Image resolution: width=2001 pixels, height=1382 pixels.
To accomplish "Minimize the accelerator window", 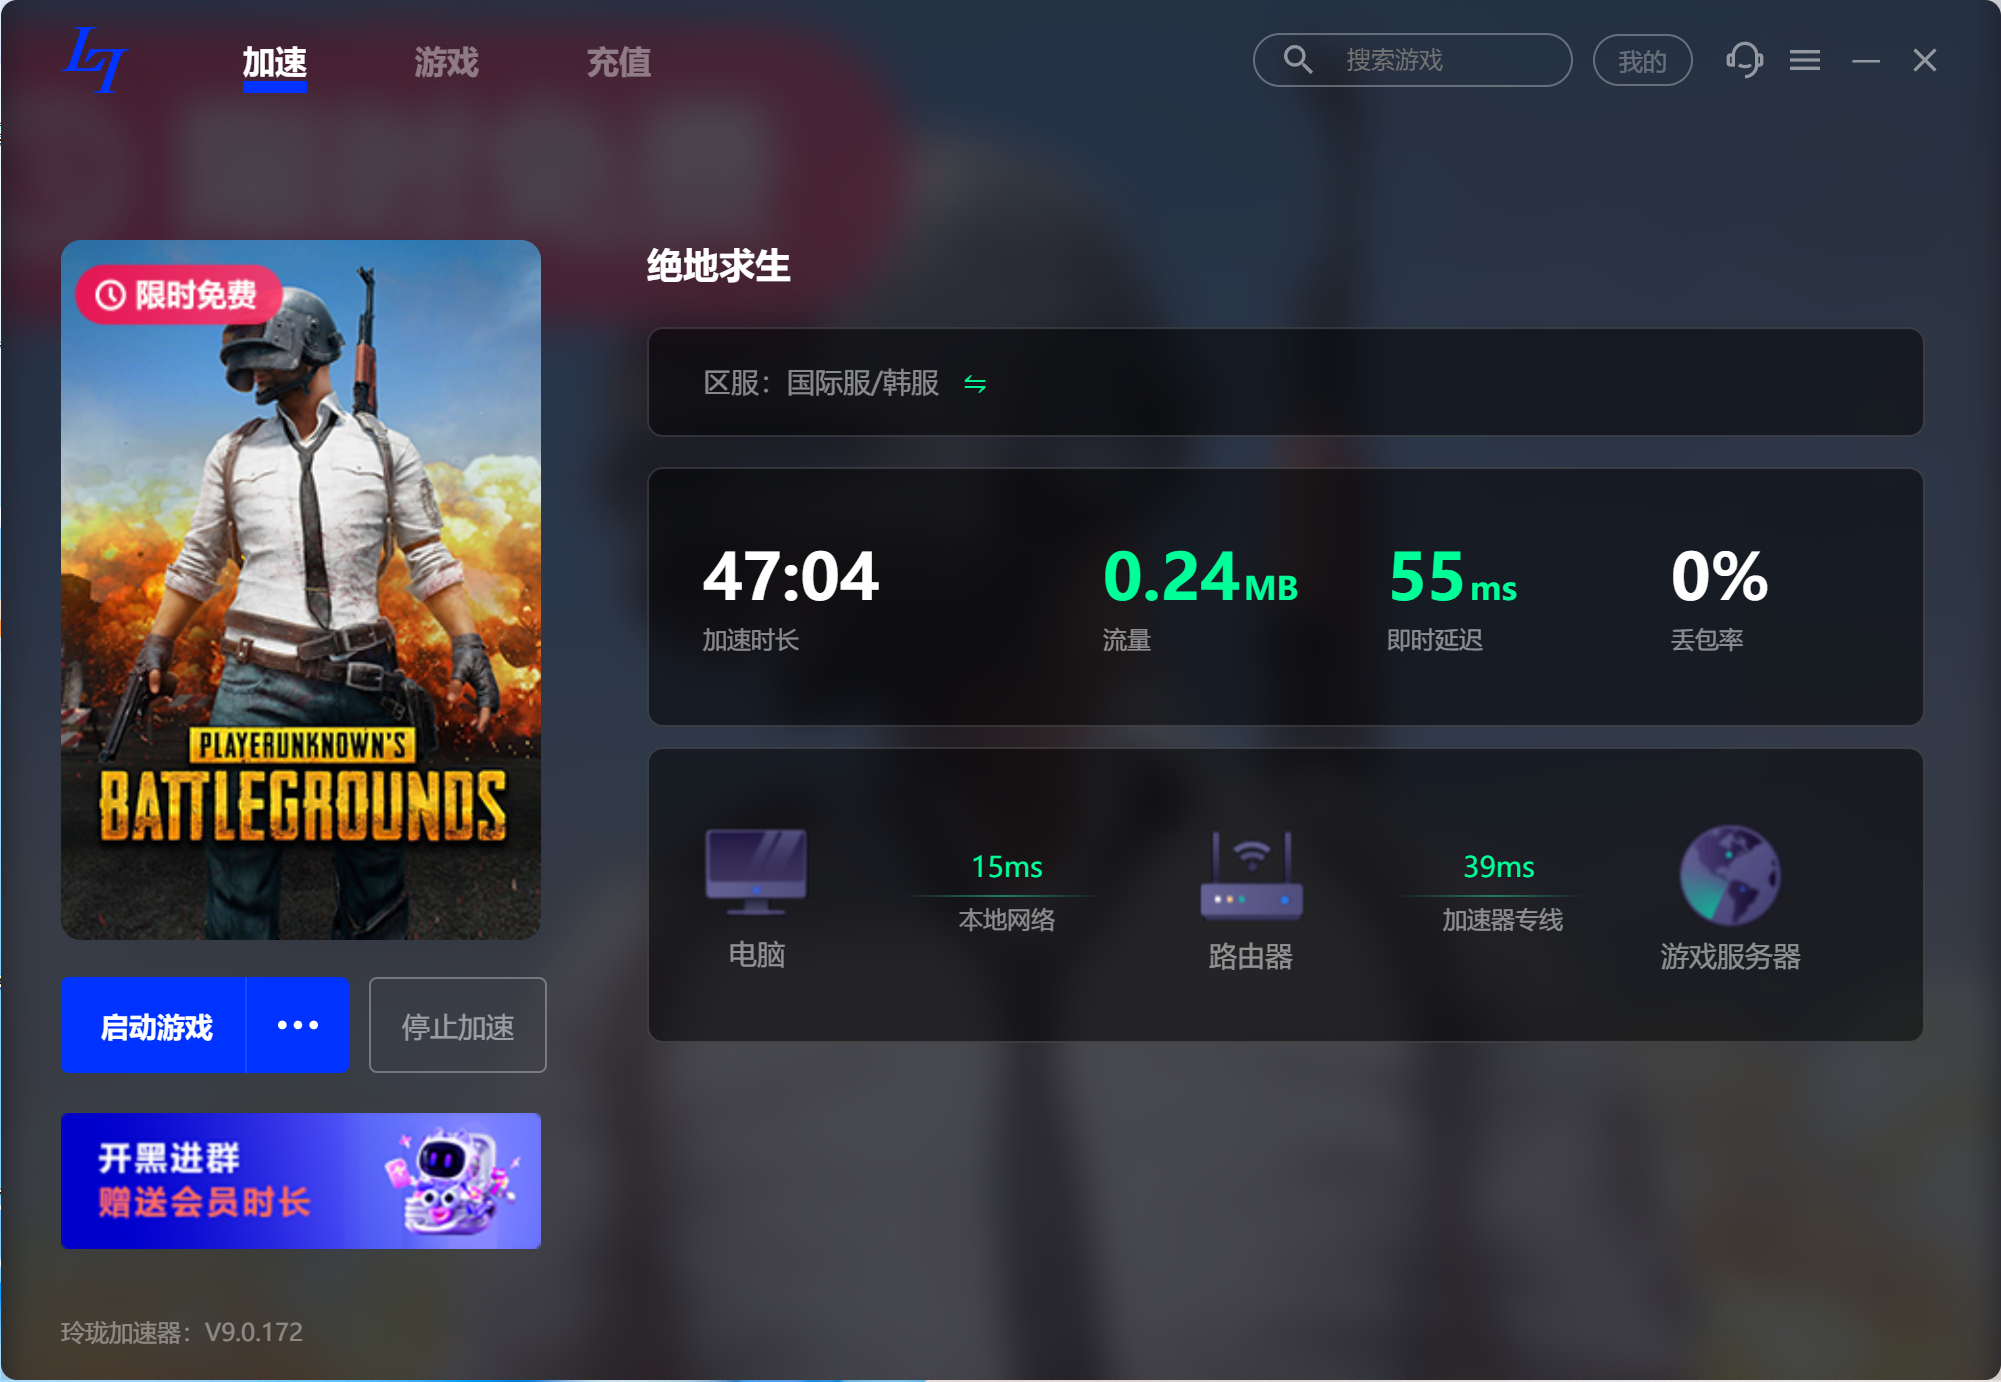I will click(1866, 61).
